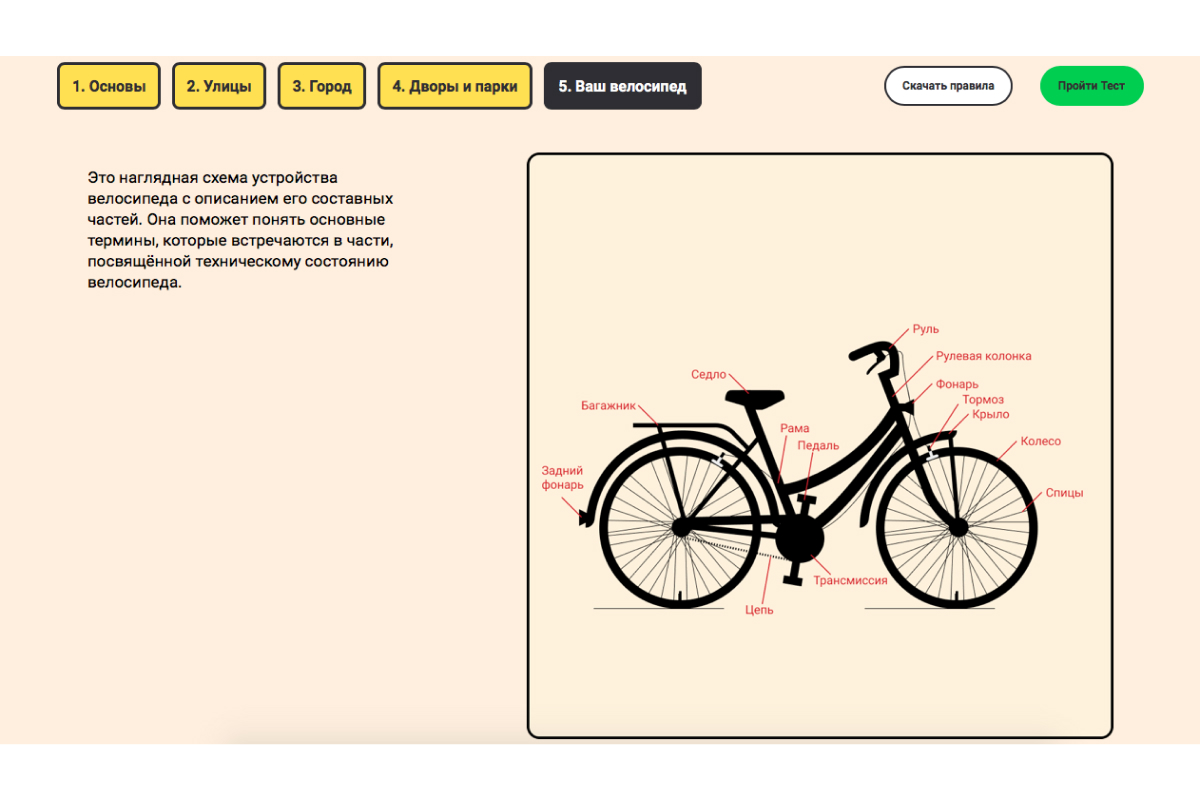Viewport: 1200px width, 800px height.
Task: Pick the 'Рулевая колонка' label
Action: (x=983, y=356)
